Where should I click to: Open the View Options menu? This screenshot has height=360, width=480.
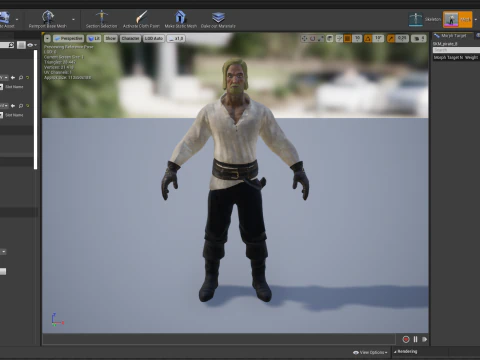point(370,352)
